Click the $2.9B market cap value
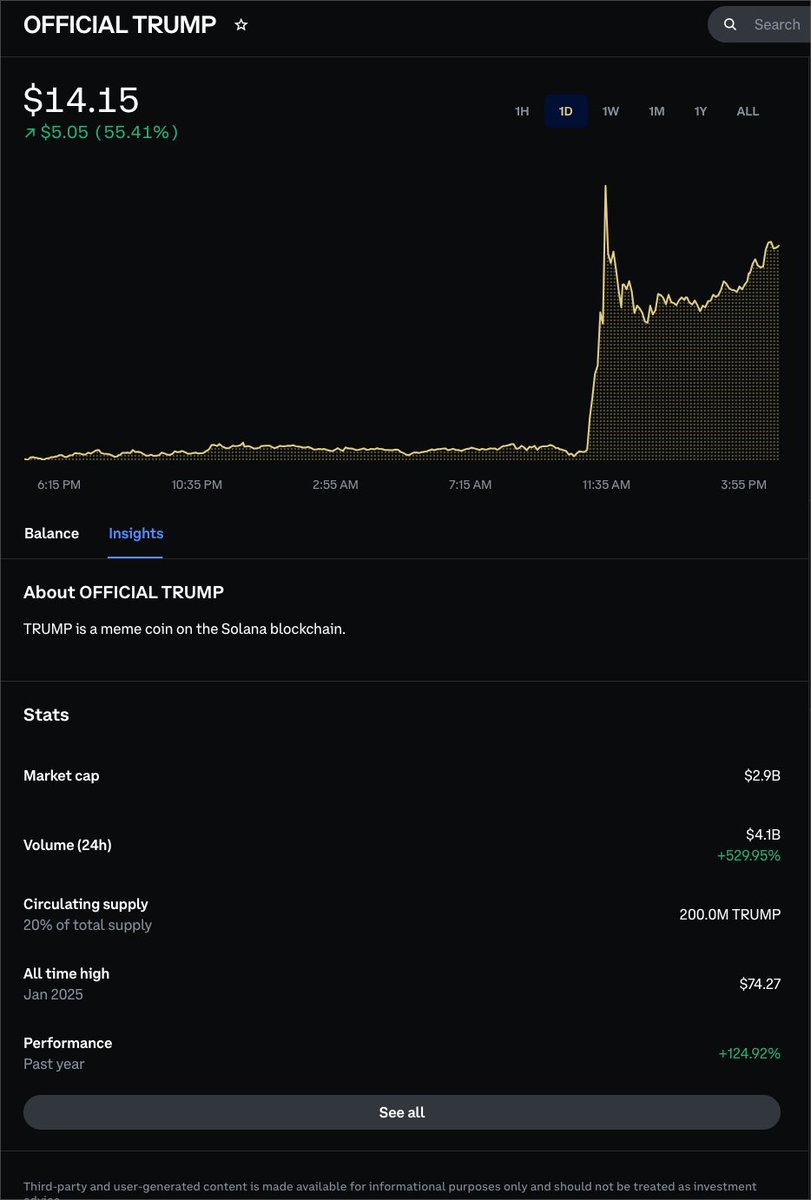Screen dimensions: 811x1200 point(763,775)
